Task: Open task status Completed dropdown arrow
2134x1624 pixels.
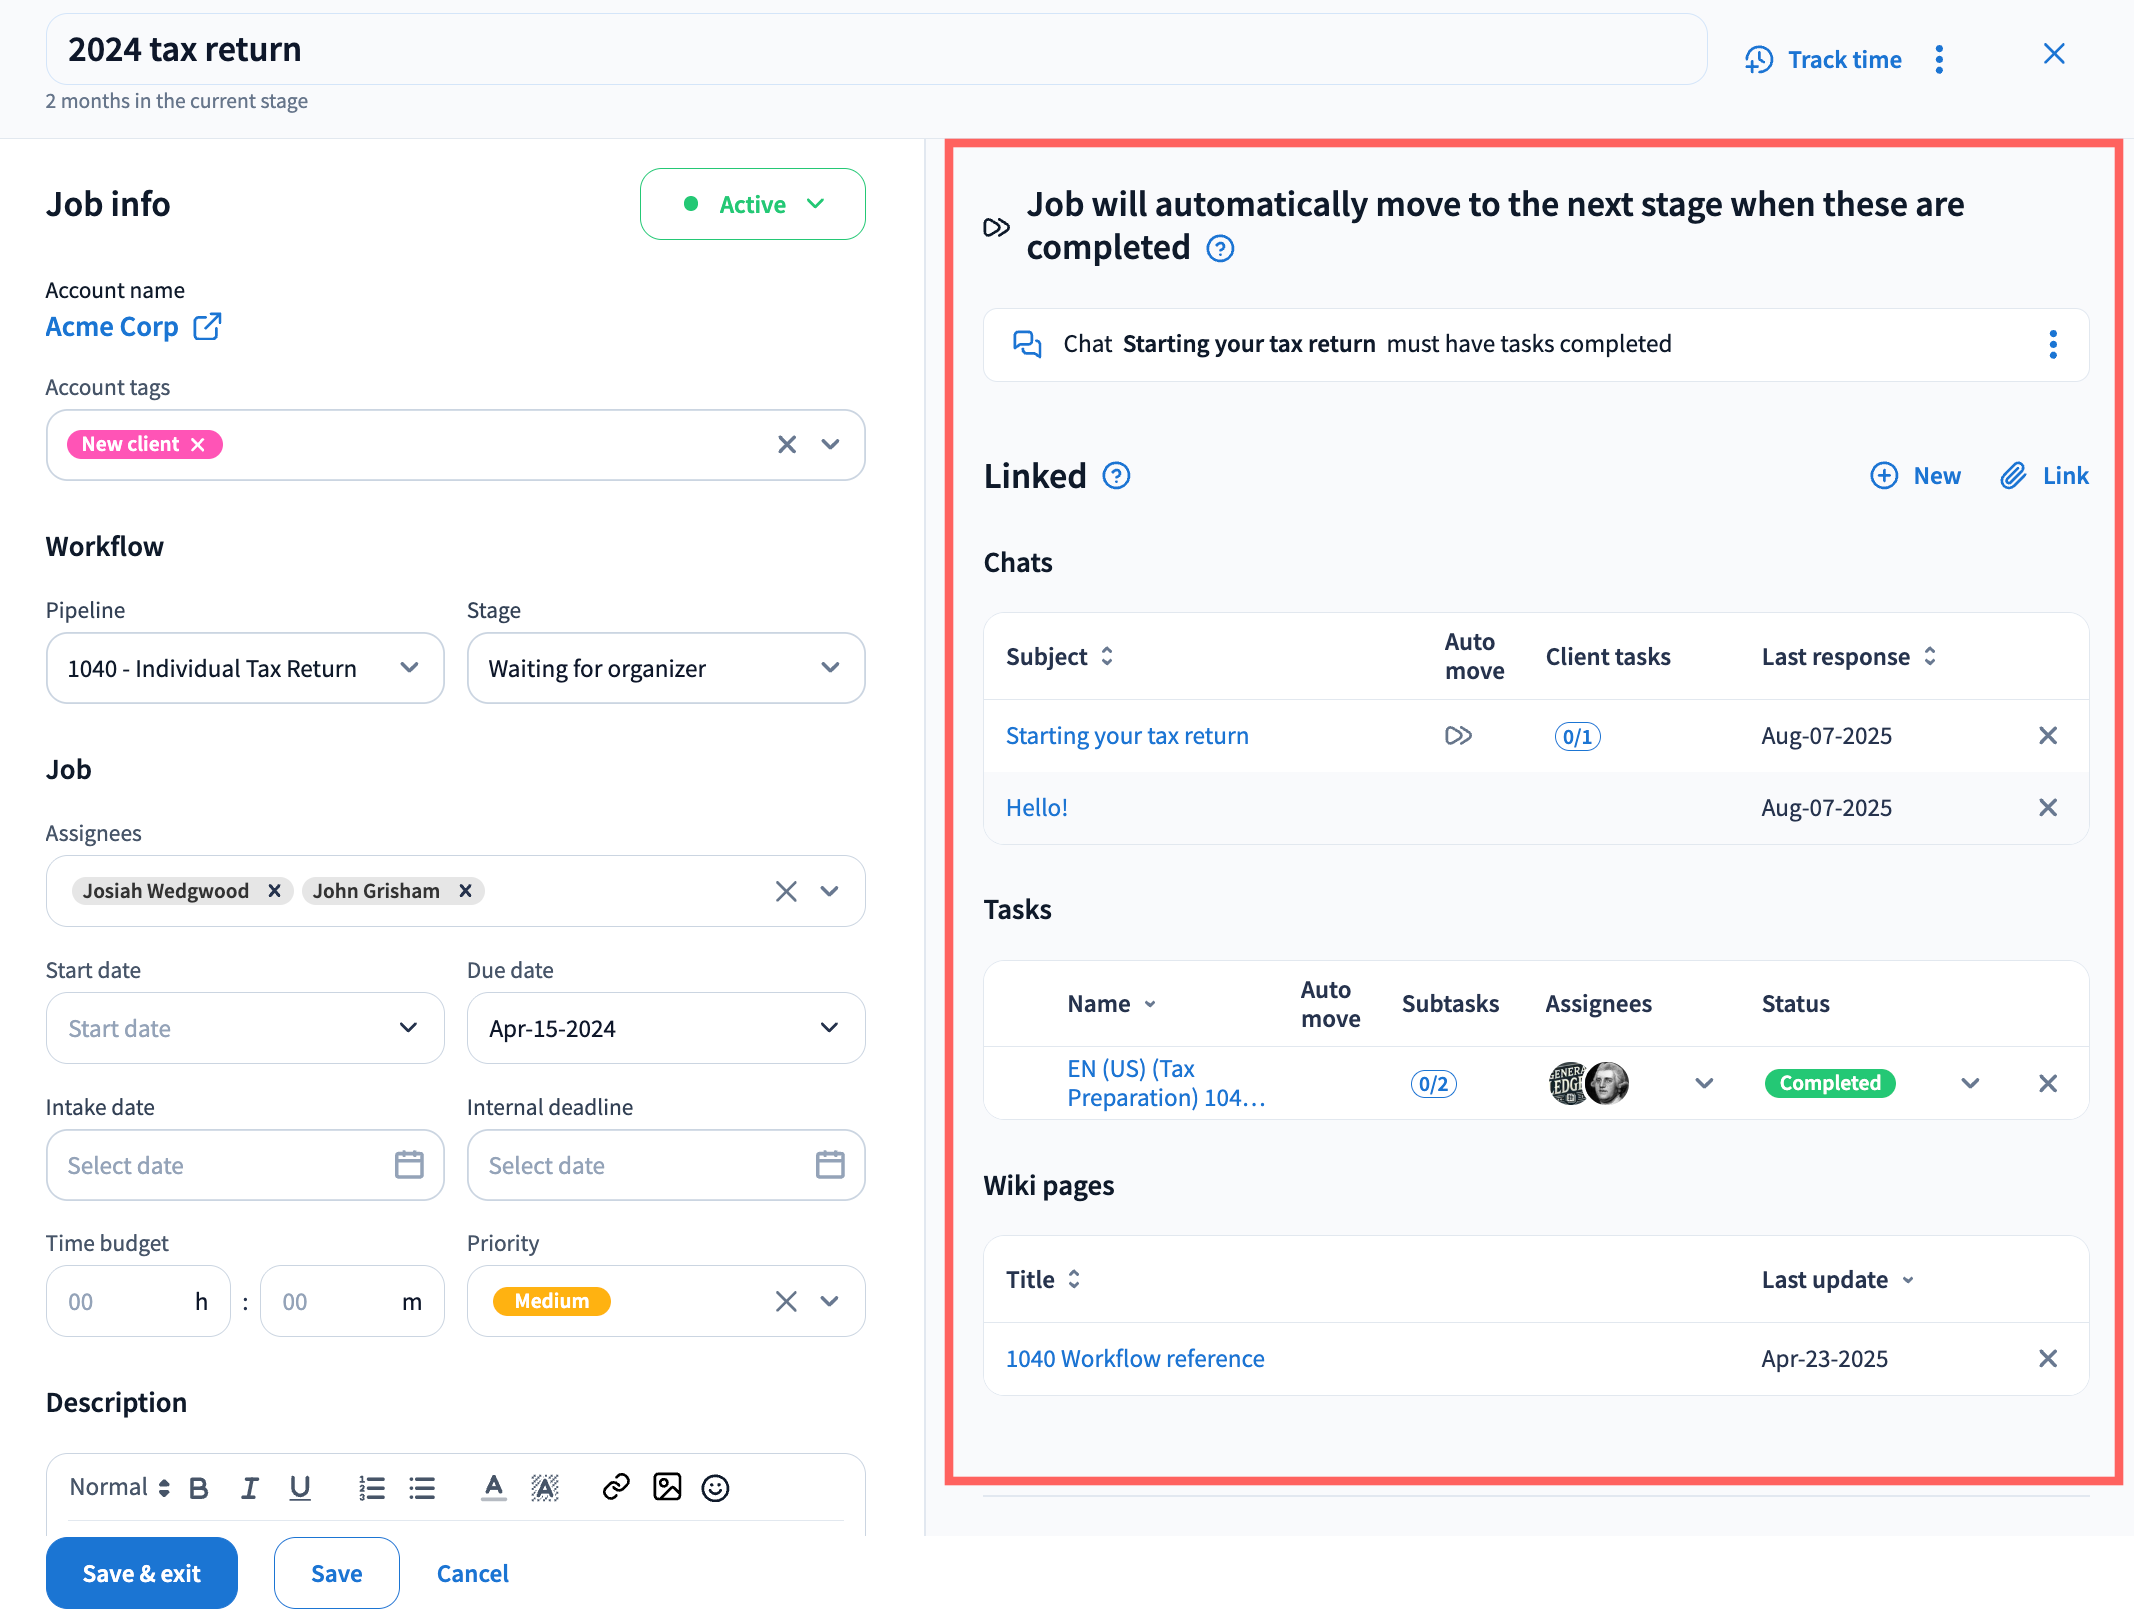Action: click(x=1970, y=1083)
